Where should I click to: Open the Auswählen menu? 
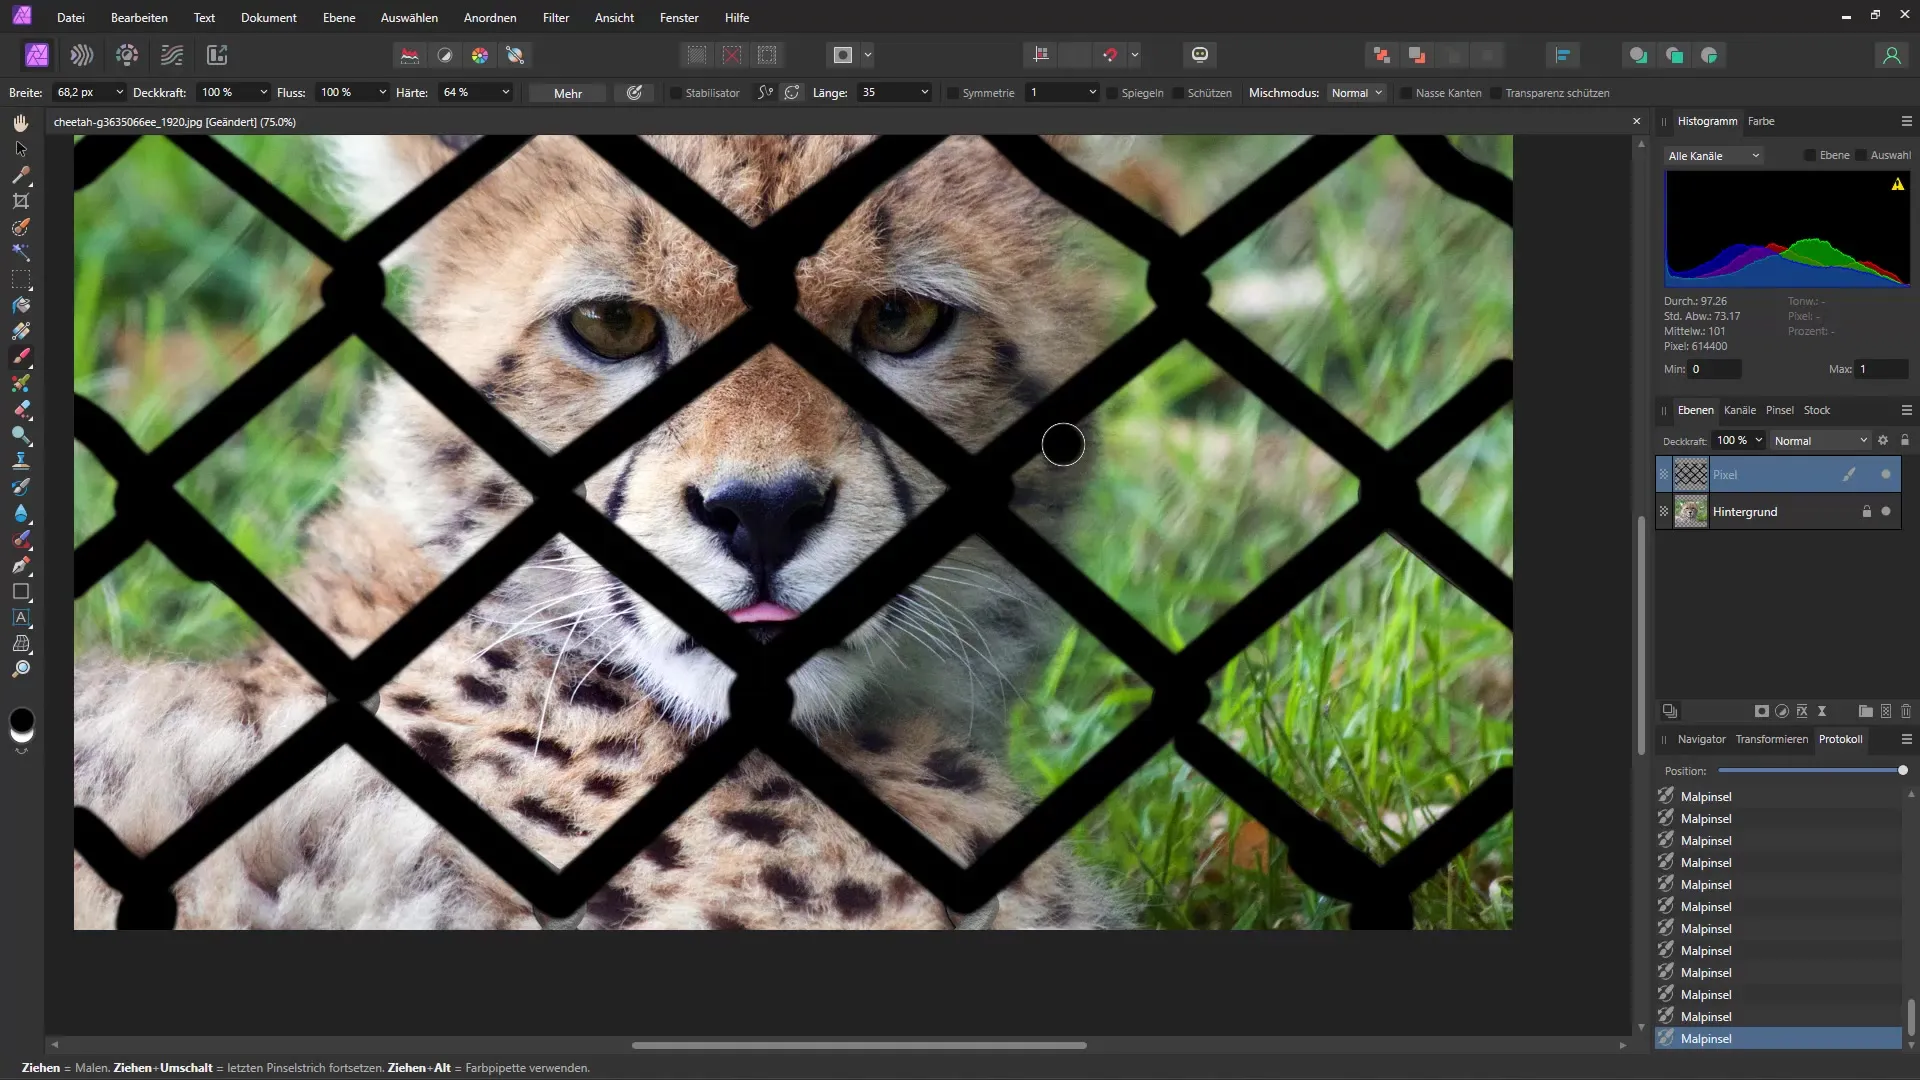[409, 18]
